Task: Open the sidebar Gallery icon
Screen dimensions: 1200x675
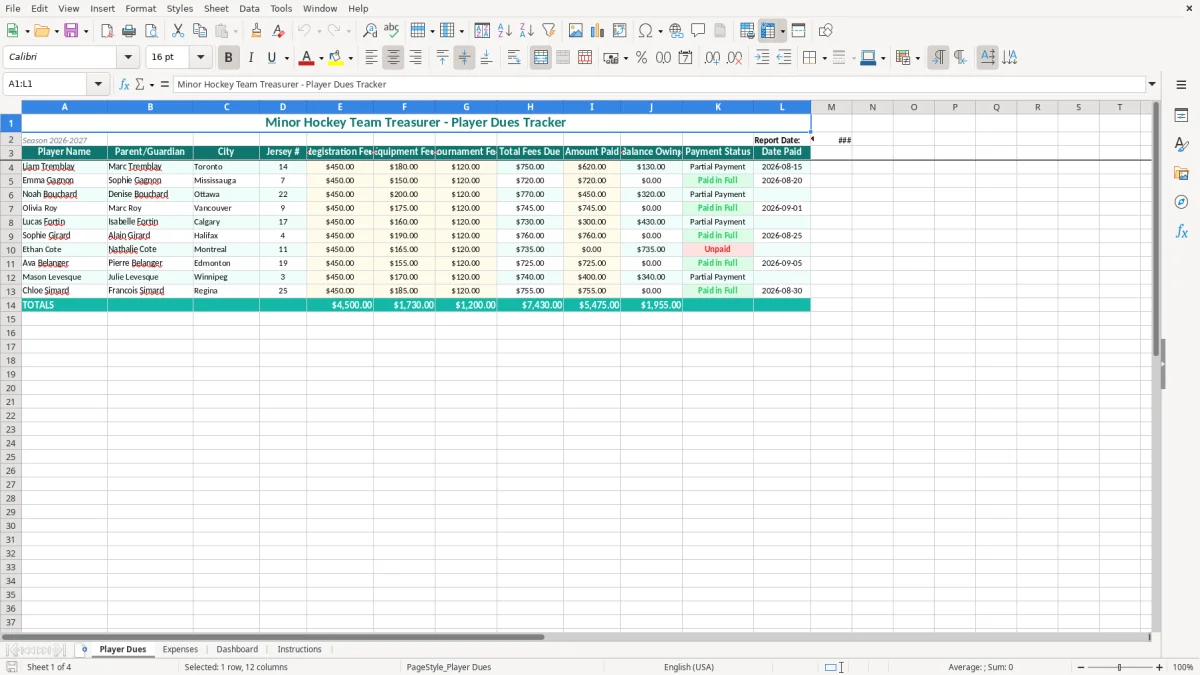Action: tap(1181, 174)
